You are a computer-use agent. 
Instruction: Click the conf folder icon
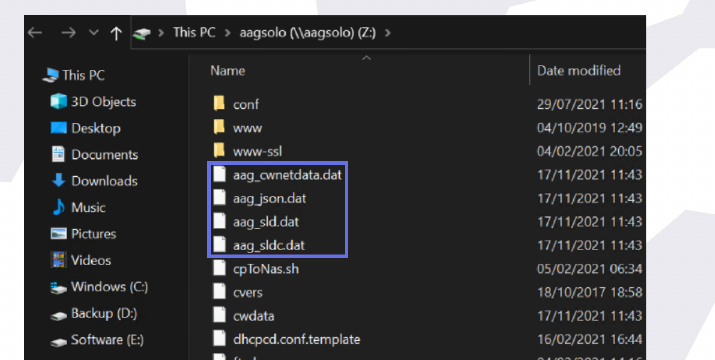click(x=219, y=103)
